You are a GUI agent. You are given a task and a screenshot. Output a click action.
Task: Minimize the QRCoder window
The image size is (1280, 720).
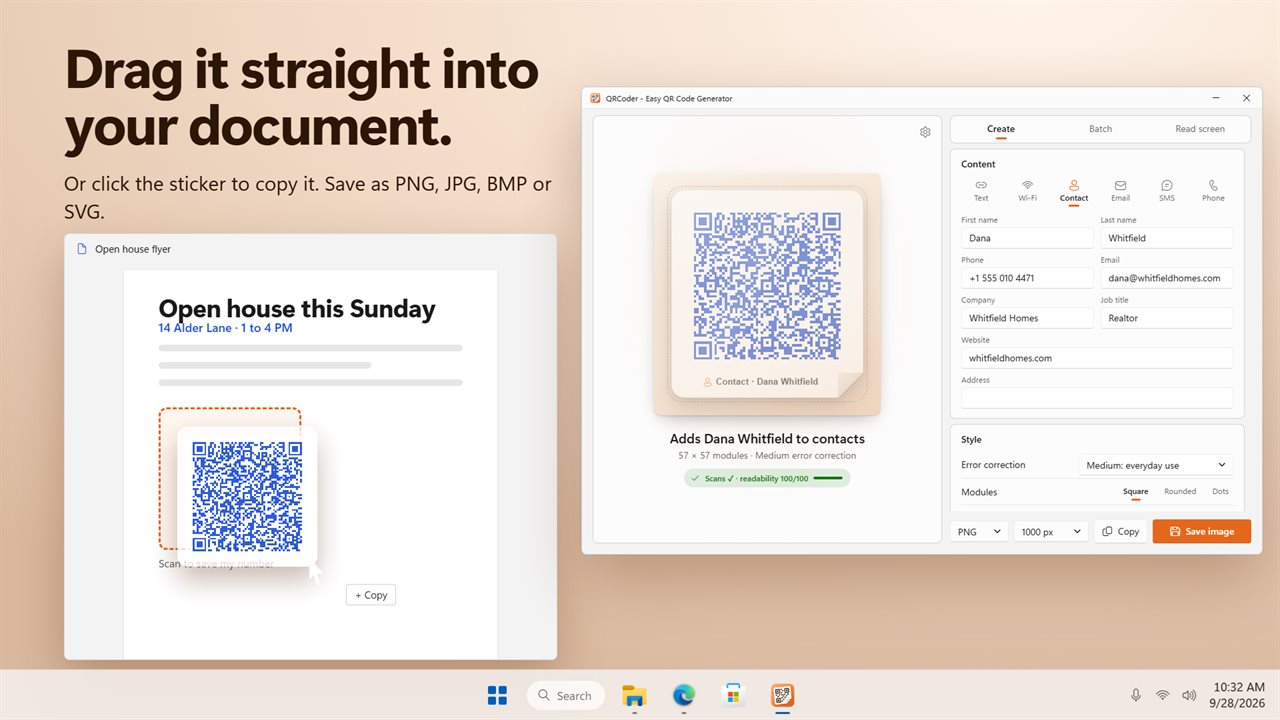coord(1216,98)
